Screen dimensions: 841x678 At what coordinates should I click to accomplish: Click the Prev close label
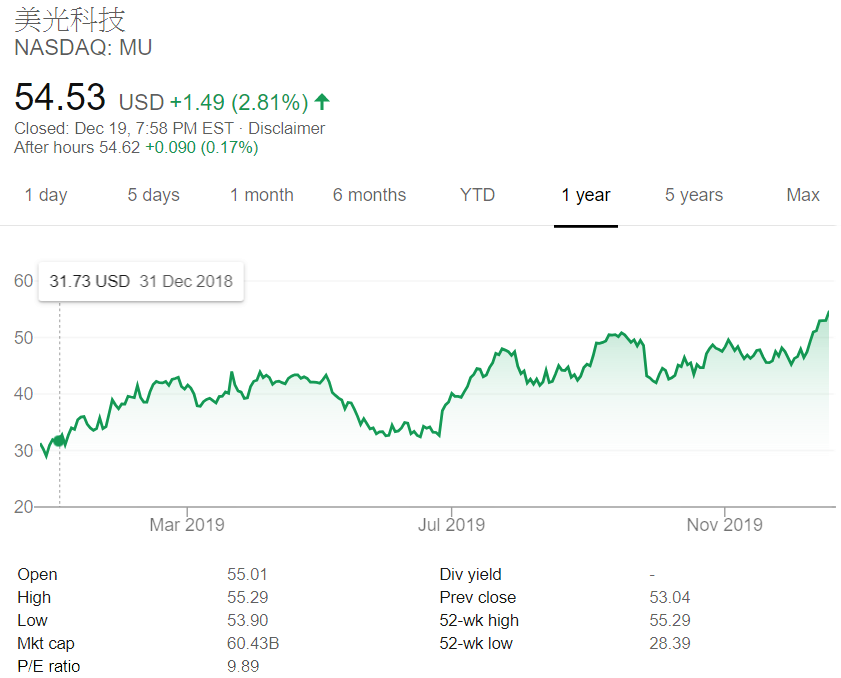point(477,598)
